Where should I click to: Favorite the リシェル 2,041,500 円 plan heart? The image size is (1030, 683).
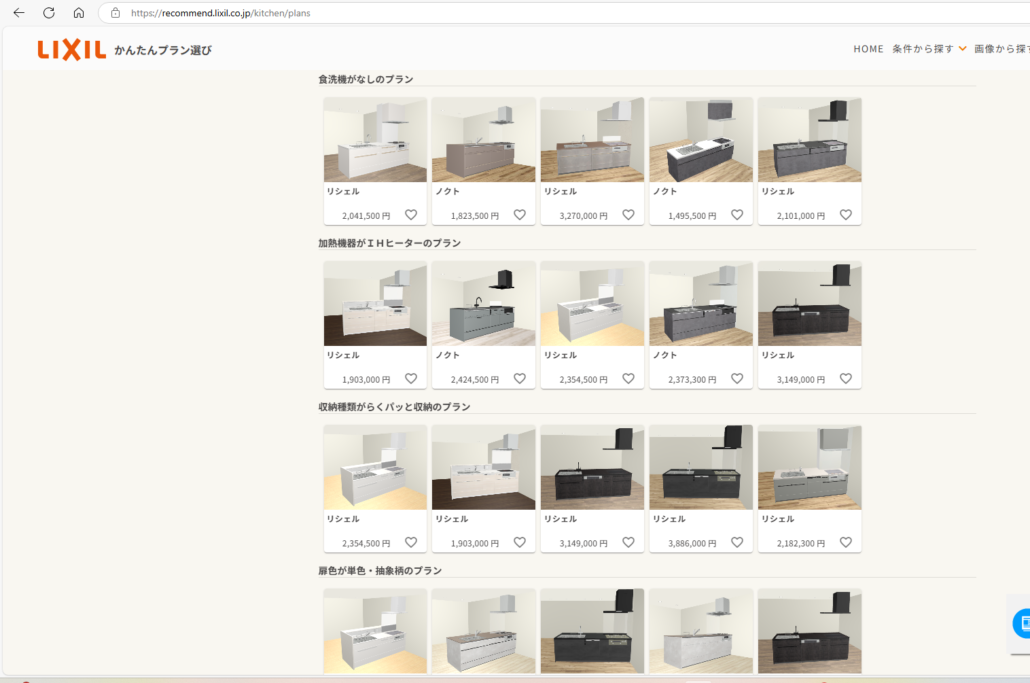tap(411, 215)
